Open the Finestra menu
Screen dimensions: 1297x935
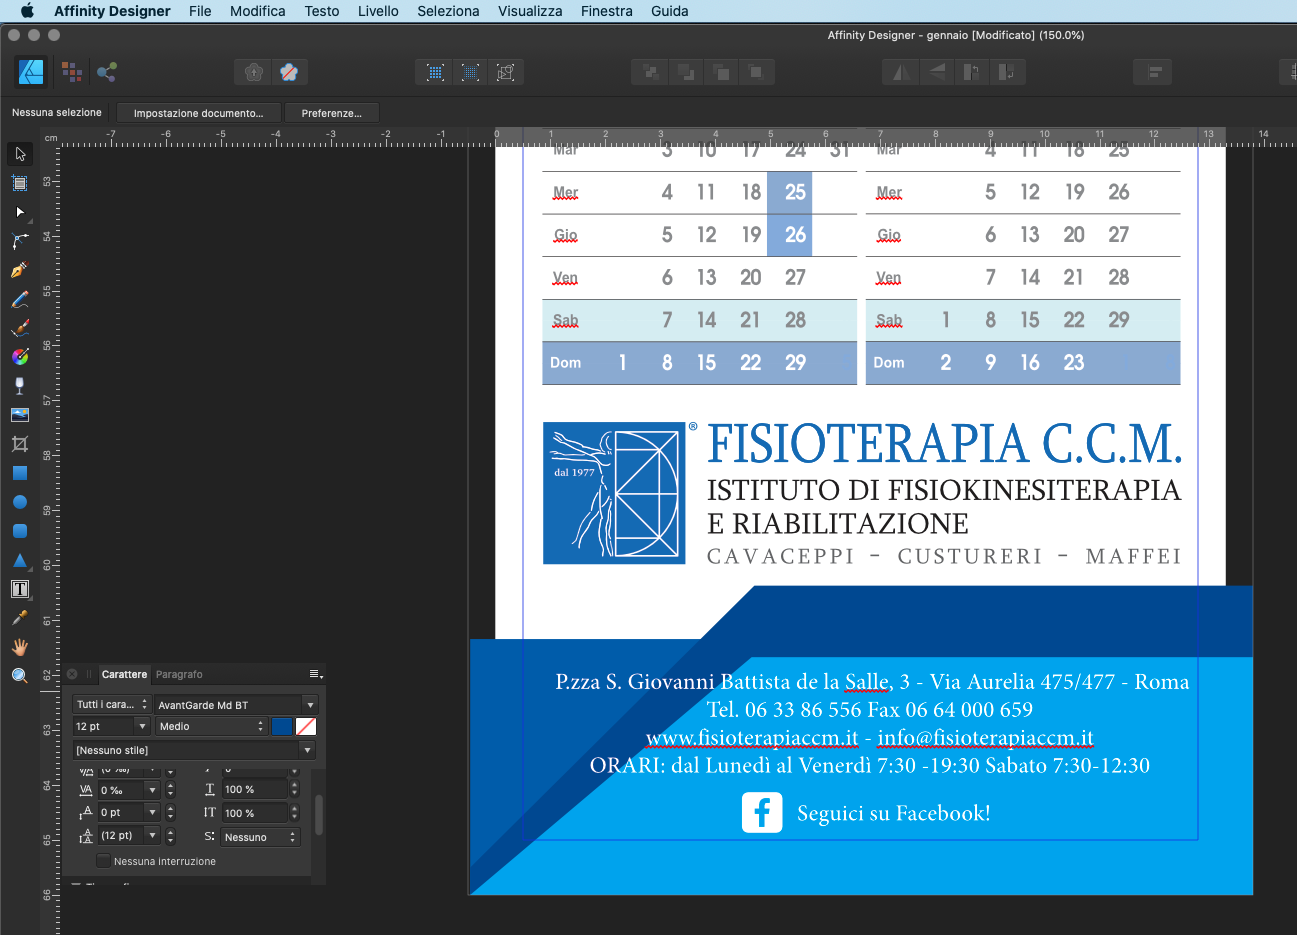[607, 11]
